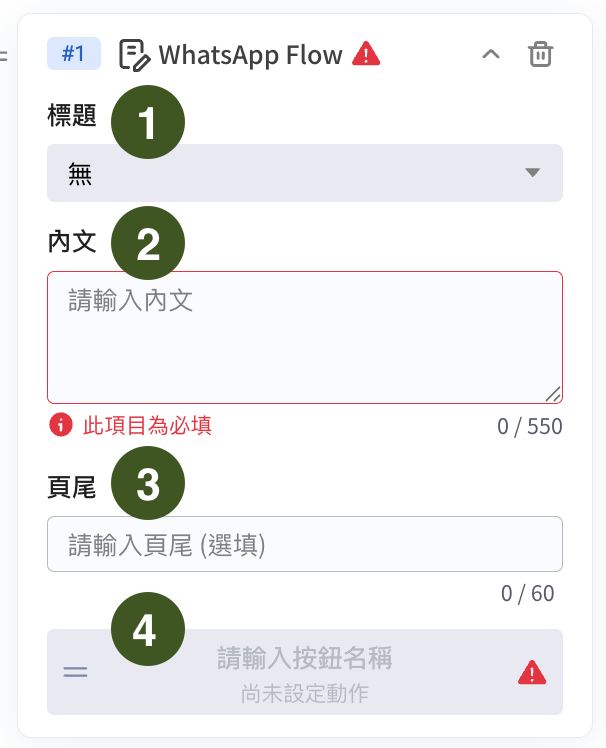This screenshot has width=606, height=748.
Task: Click the warning triangle on the button row
Action: [532, 673]
